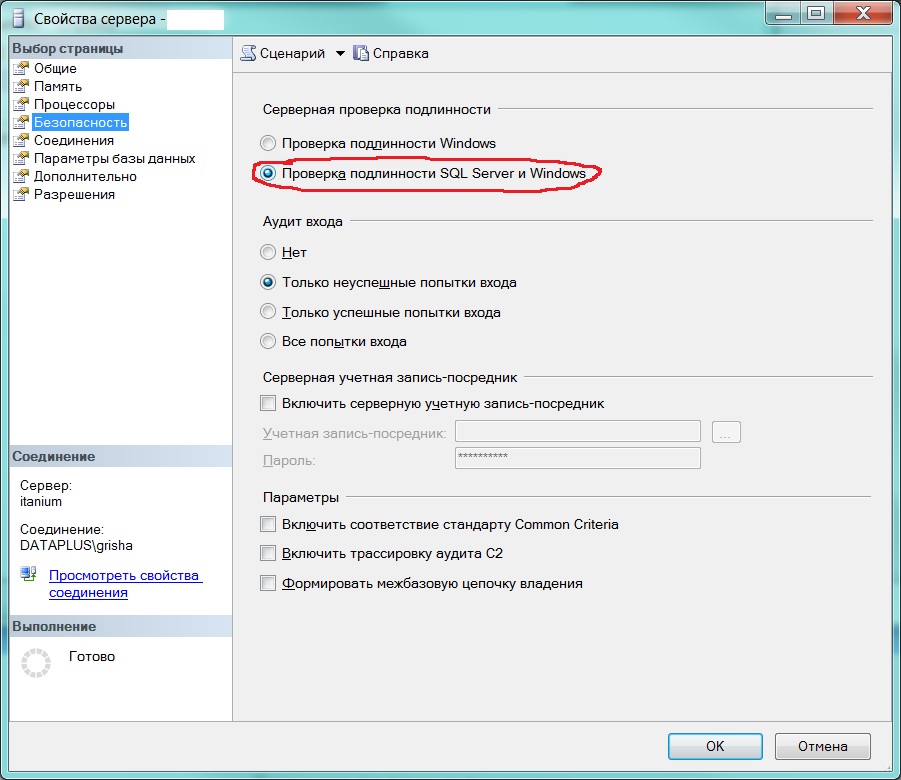901x780 pixels.
Task: Click the Готово status text
Action: tap(92, 656)
